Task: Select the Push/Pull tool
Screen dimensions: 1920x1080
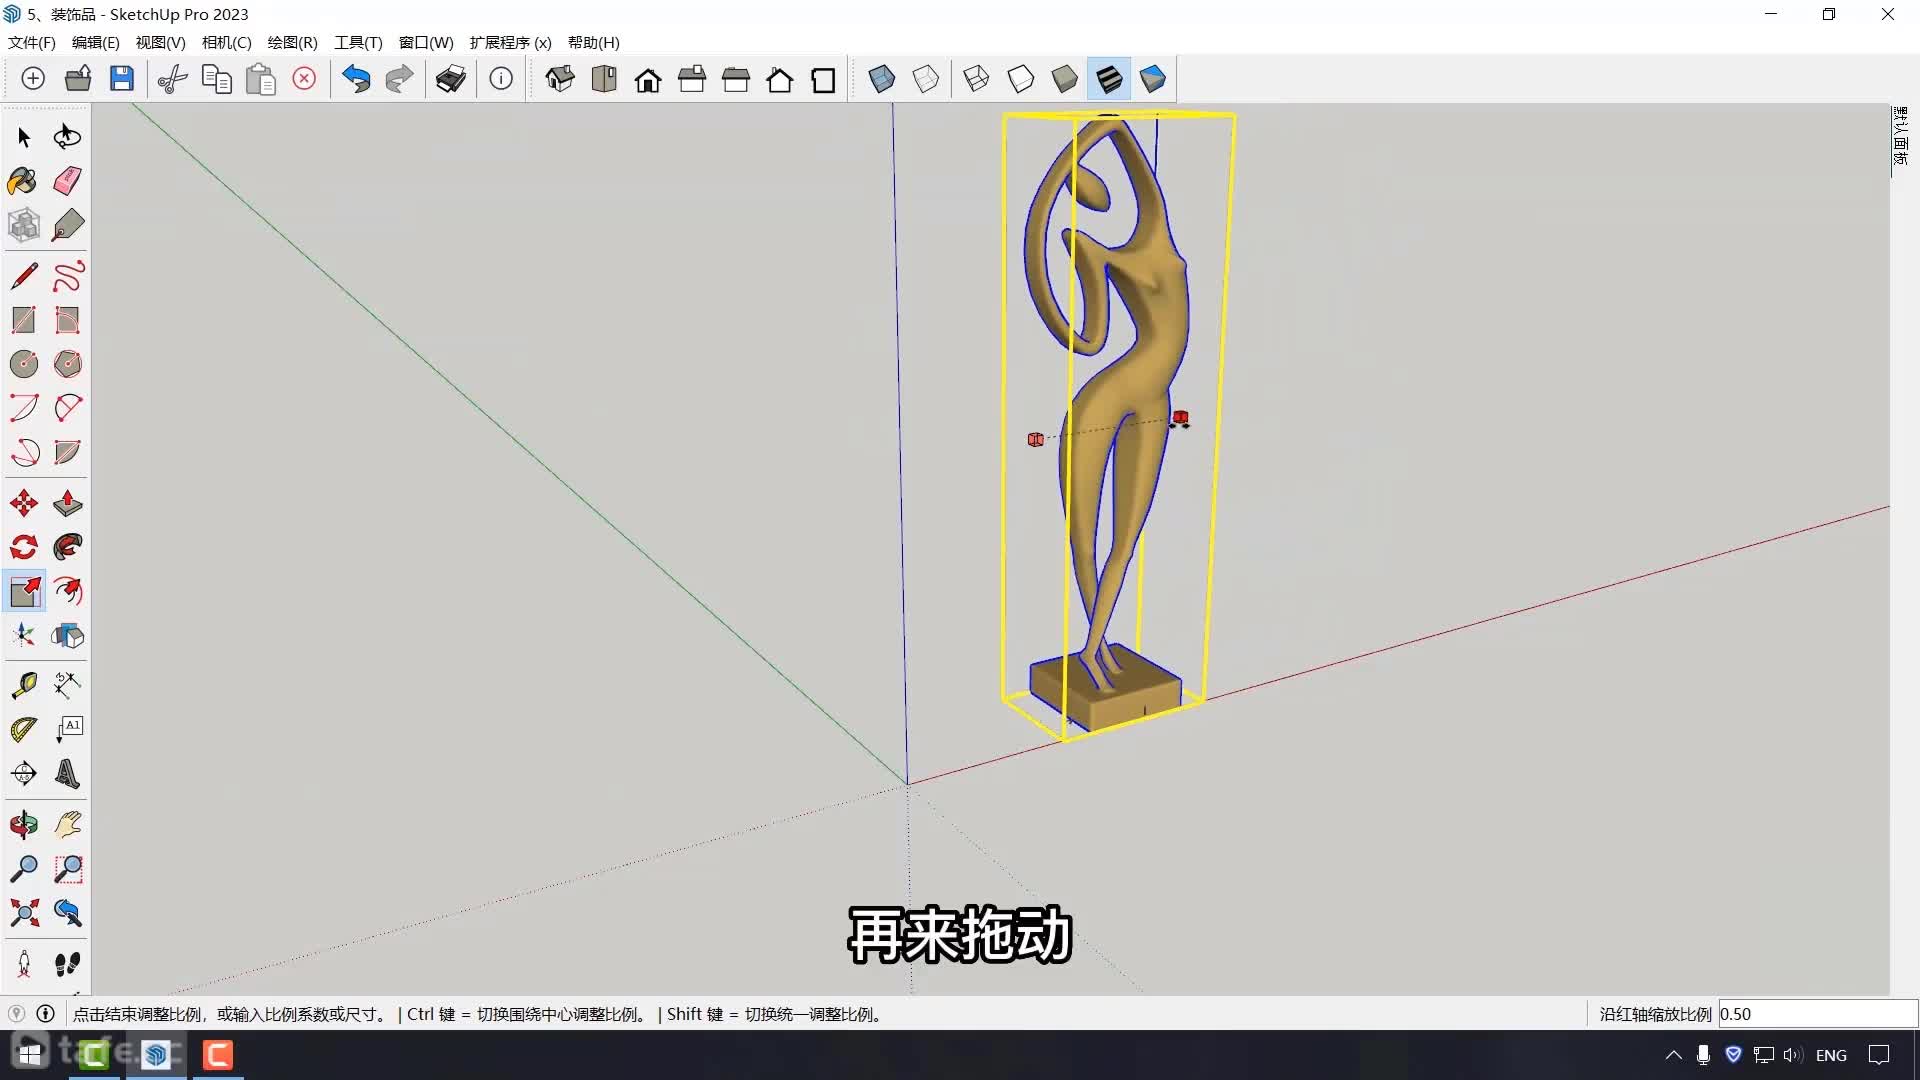Action: point(67,503)
